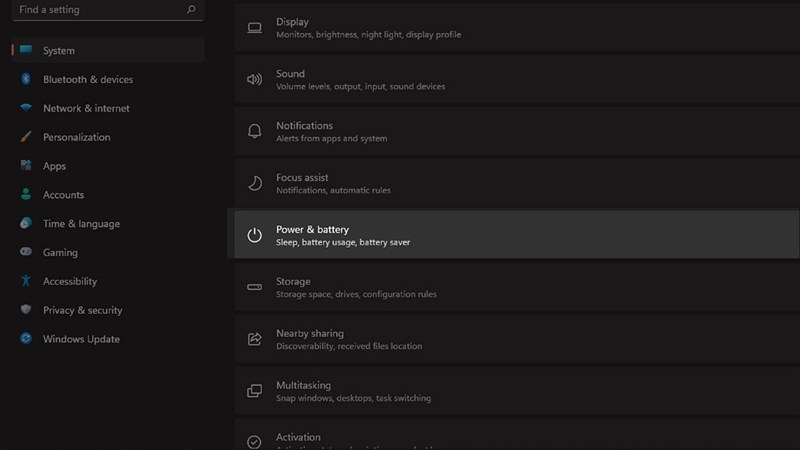Click the Nearby sharing share icon

click(x=255, y=339)
